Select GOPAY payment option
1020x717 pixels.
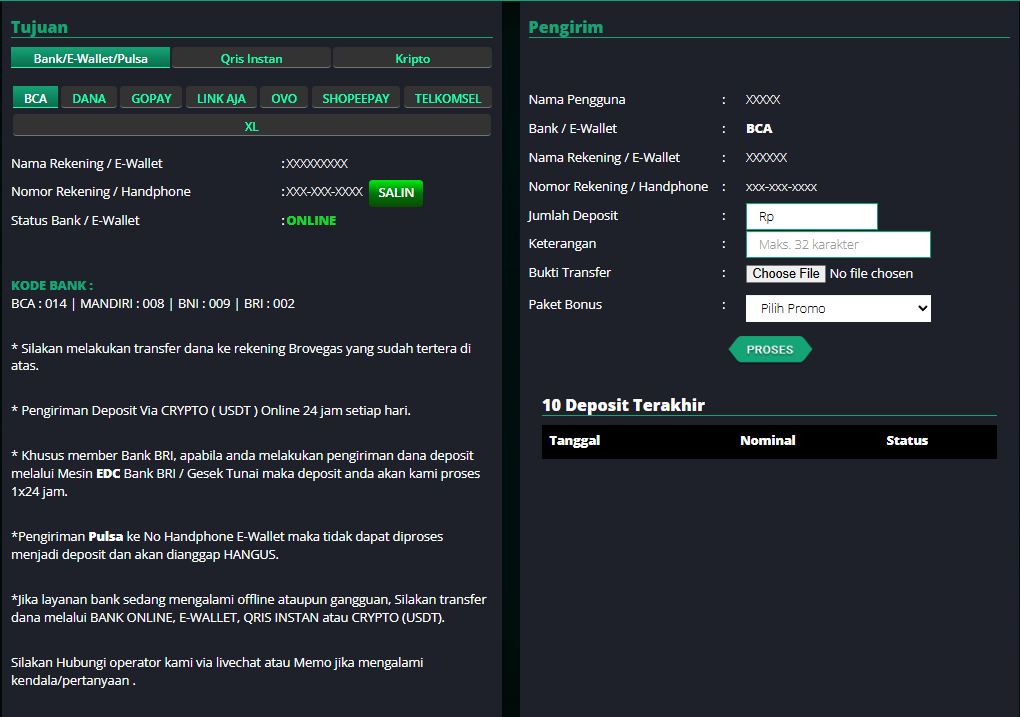tap(152, 98)
